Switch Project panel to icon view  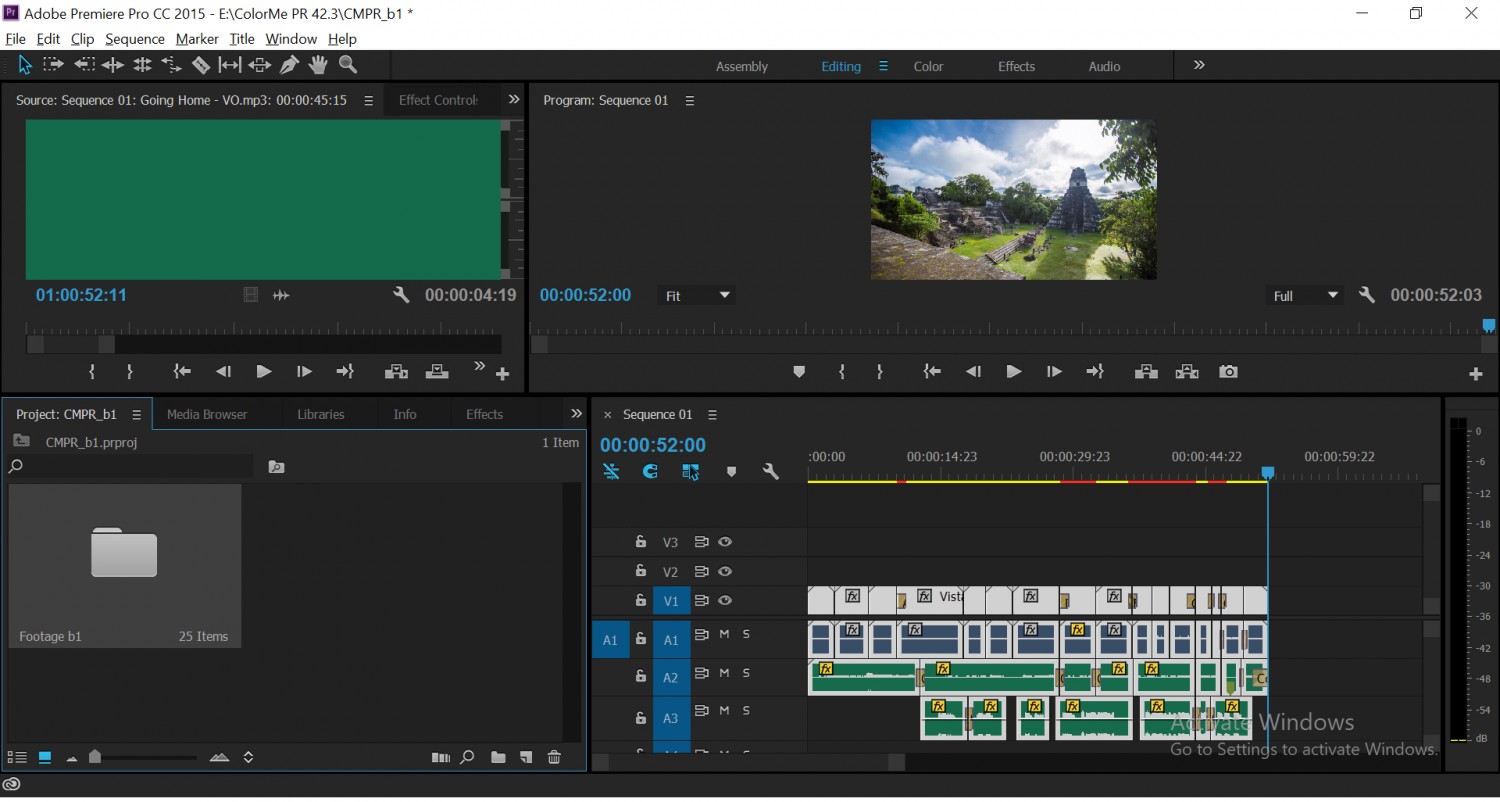[45, 758]
